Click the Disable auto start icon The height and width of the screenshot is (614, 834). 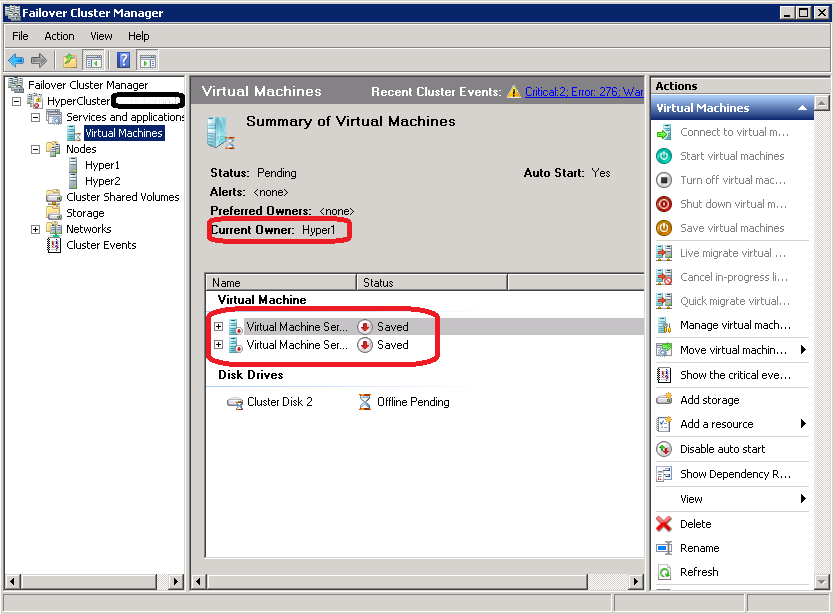[x=664, y=449]
